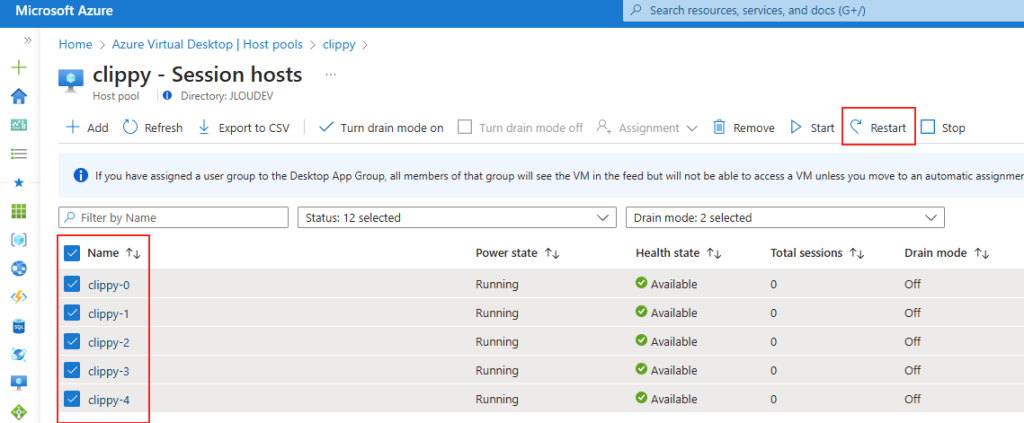Click the Directory info icon

coord(167,96)
